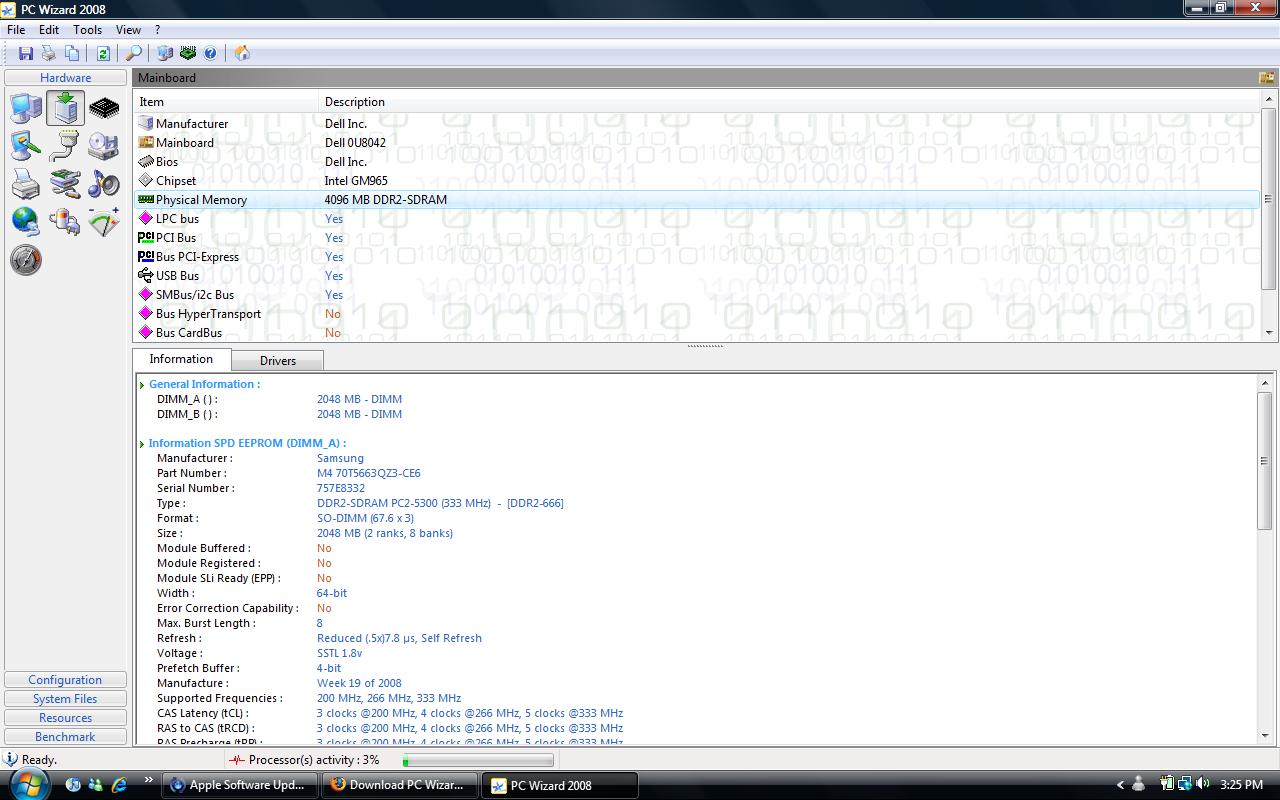
Task: Click the icon at Mainboard header's right
Action: [x=1266, y=77]
